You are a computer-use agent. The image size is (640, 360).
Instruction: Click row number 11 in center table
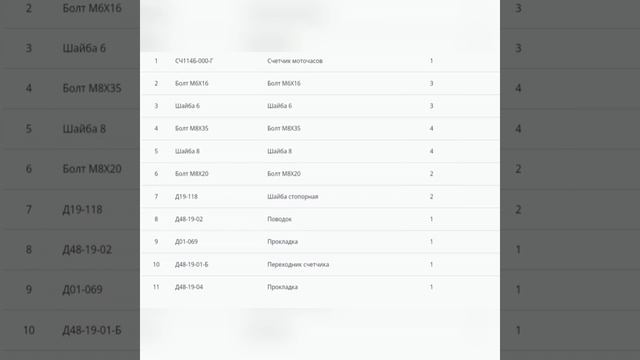[x=156, y=287]
